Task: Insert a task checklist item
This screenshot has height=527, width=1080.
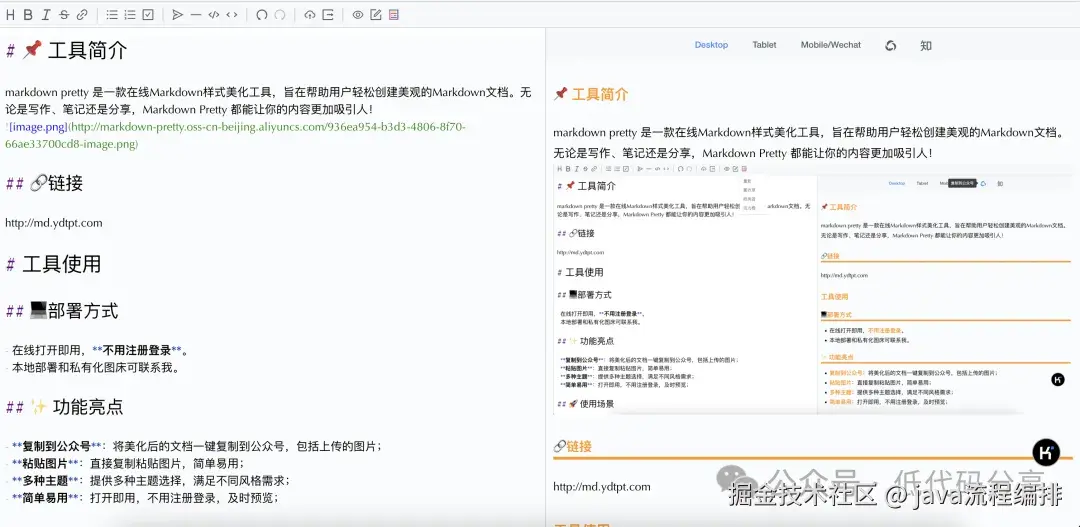Action: pos(148,14)
